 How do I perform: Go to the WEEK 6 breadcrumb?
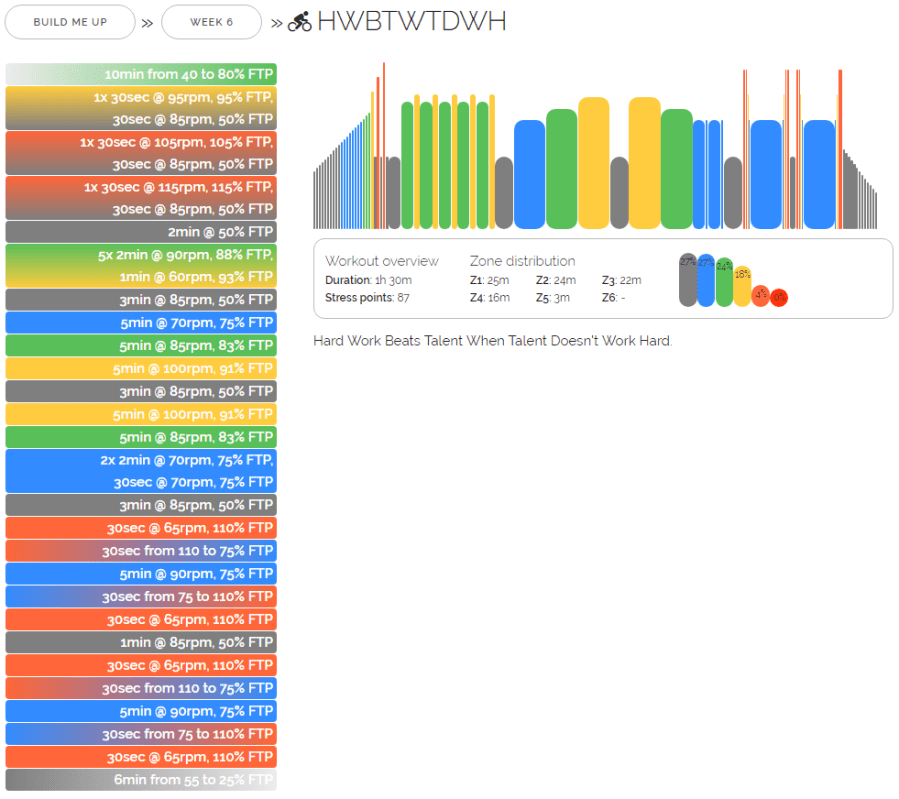tap(211, 22)
